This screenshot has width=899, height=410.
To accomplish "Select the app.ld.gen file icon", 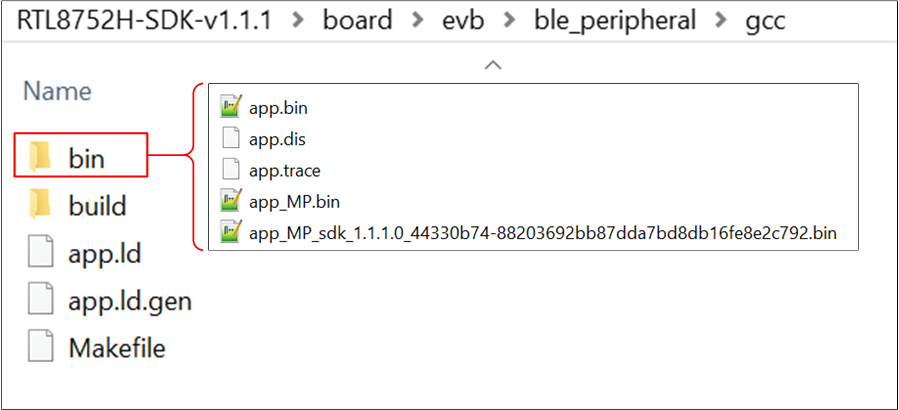I will [x=41, y=300].
